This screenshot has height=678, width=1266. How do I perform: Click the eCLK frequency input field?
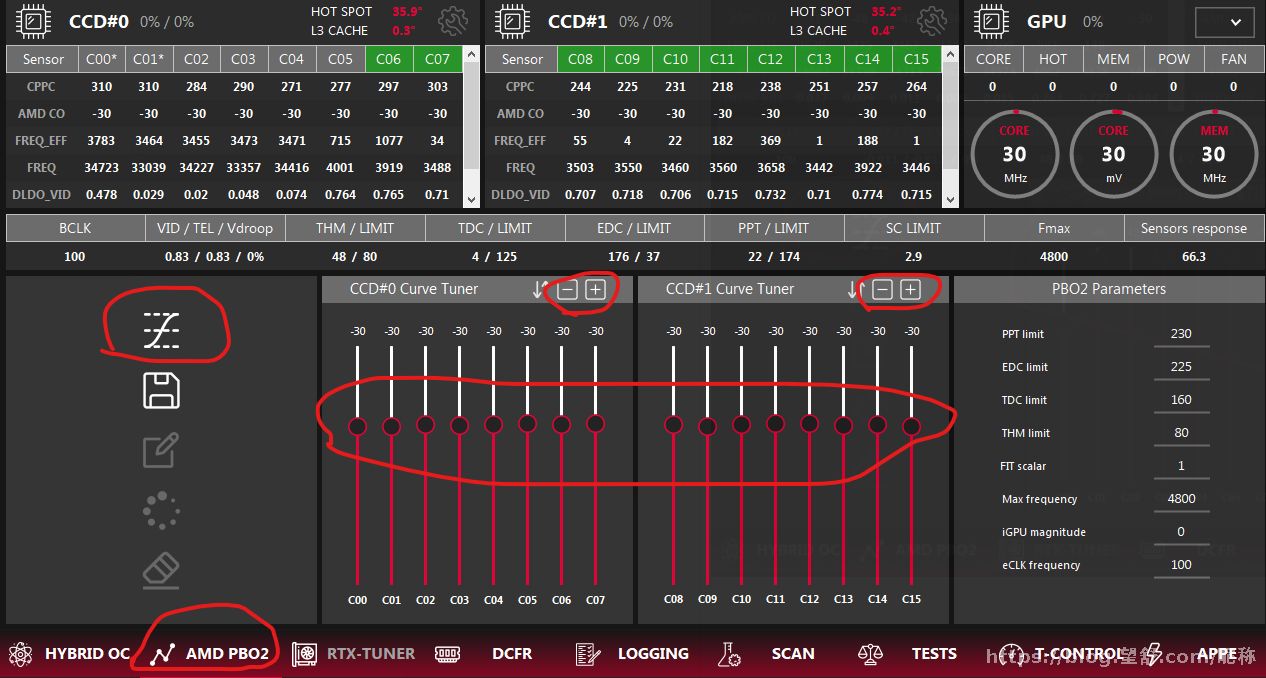click(x=1181, y=565)
